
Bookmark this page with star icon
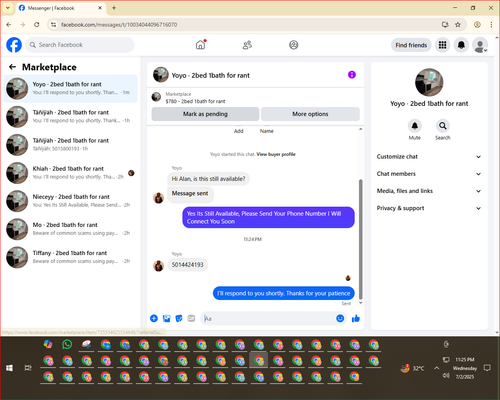458,24
